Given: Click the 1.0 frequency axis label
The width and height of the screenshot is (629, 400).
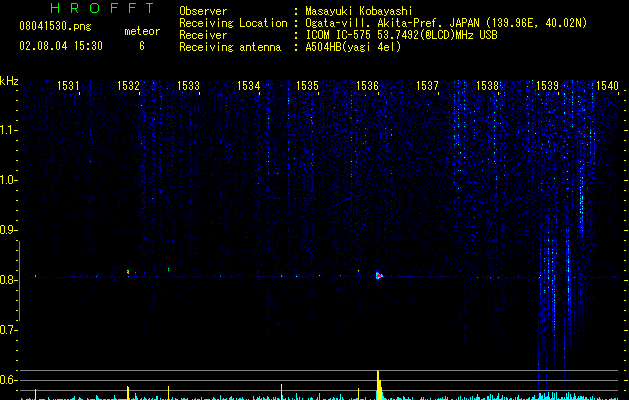Looking at the screenshot, I should click(x=8, y=180).
